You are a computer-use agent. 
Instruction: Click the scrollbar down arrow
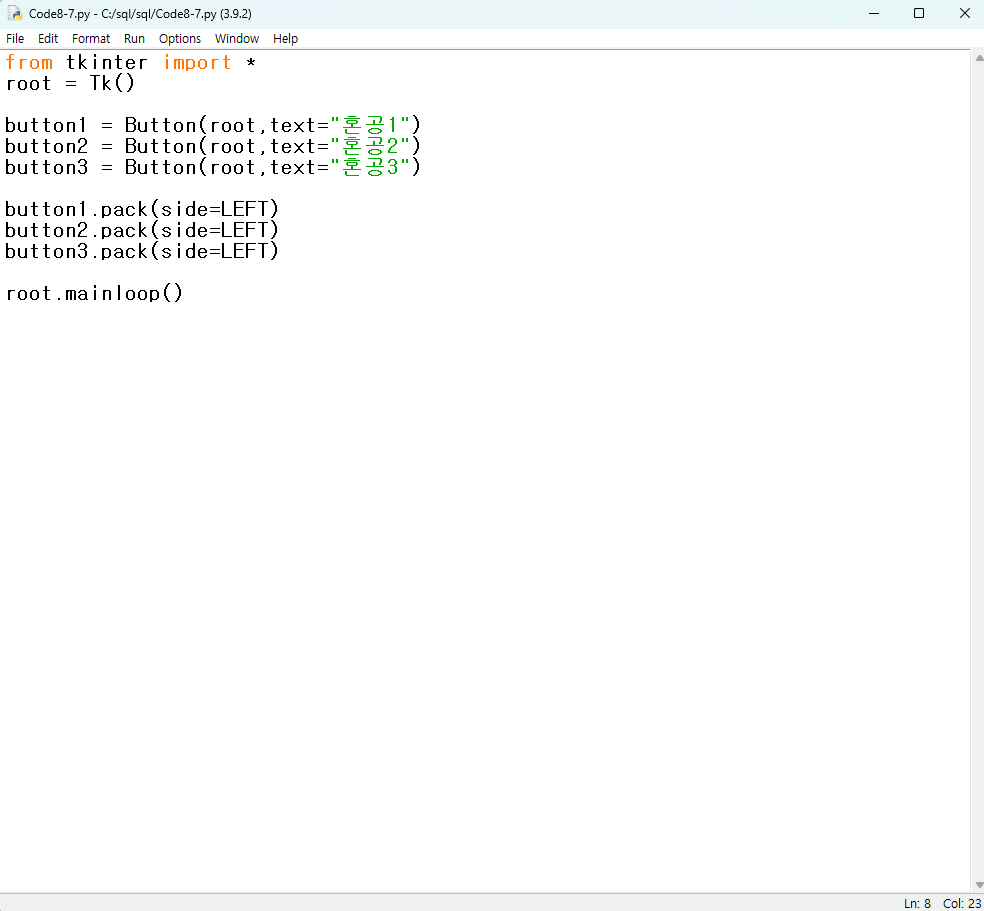click(x=978, y=885)
